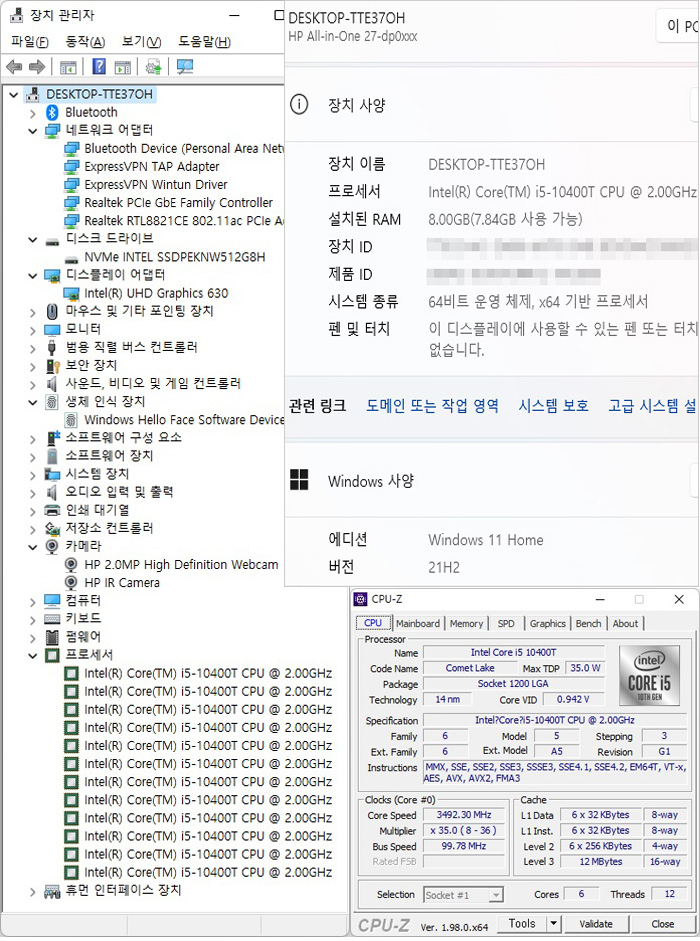
Task: Click the 보안 장치 category icon
Action: tap(52, 365)
